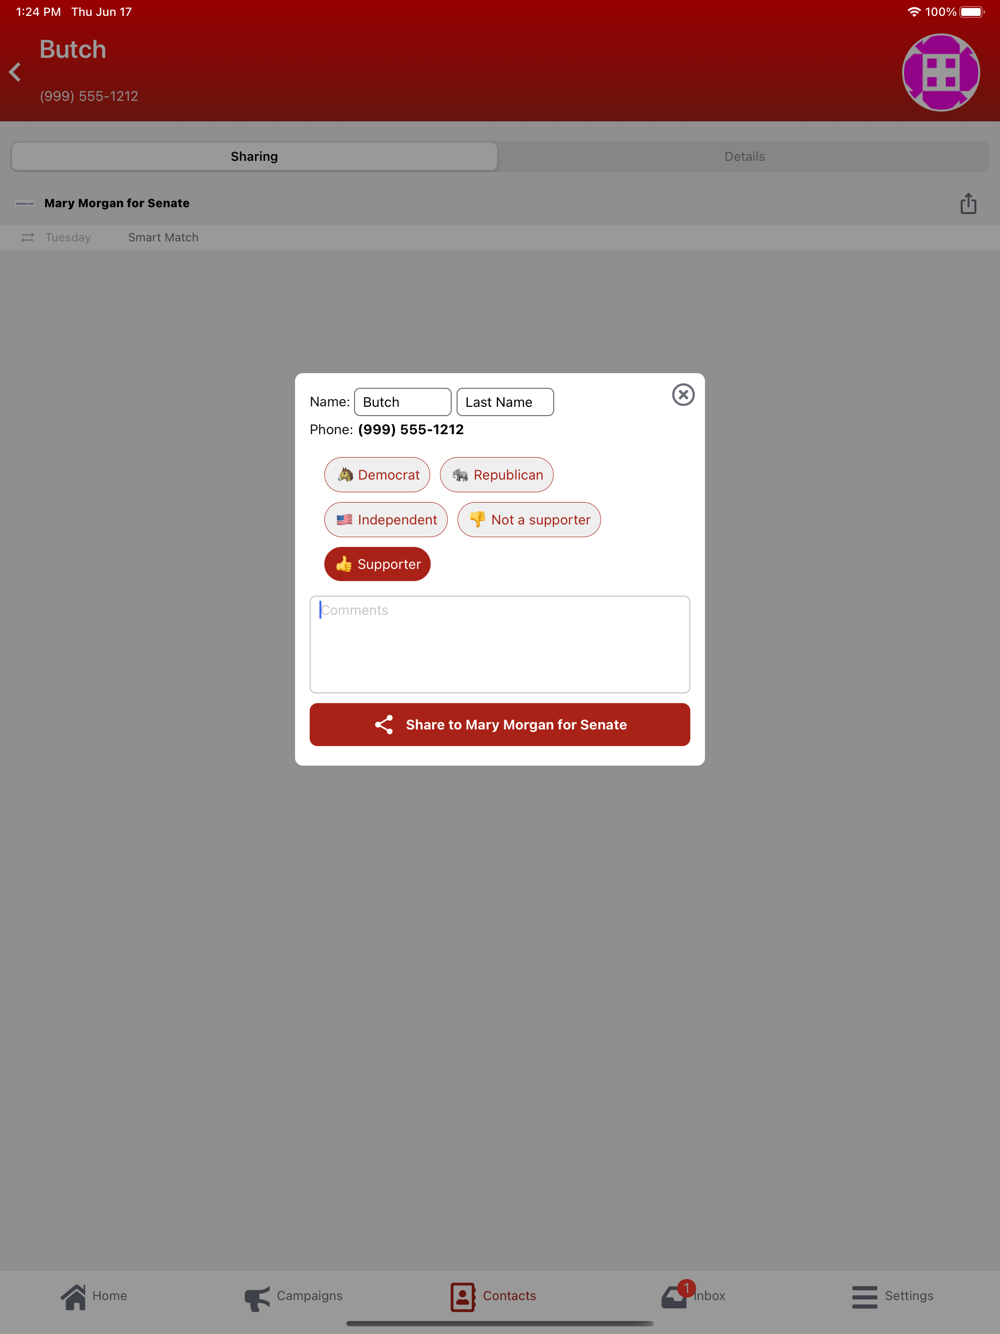Edit the first name field Butch
Viewport: 1000px width, 1334px height.
pyautogui.click(x=403, y=402)
